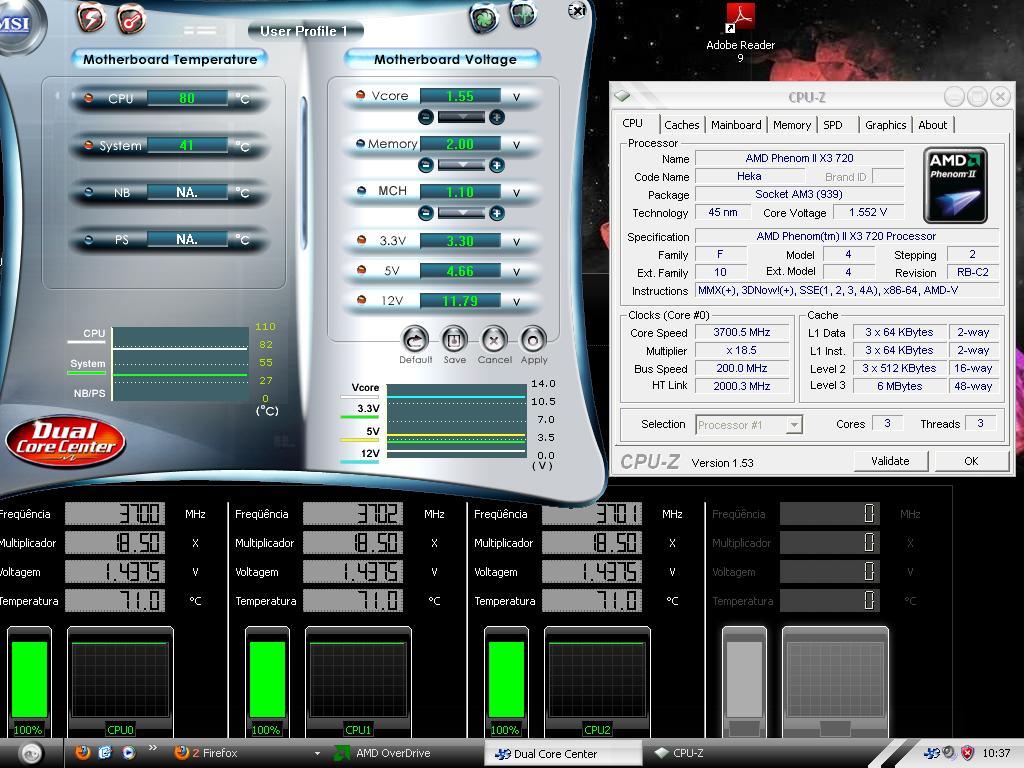Click the Core Voltage value "1.552 V"
1024x768 pixels.
(x=868, y=212)
